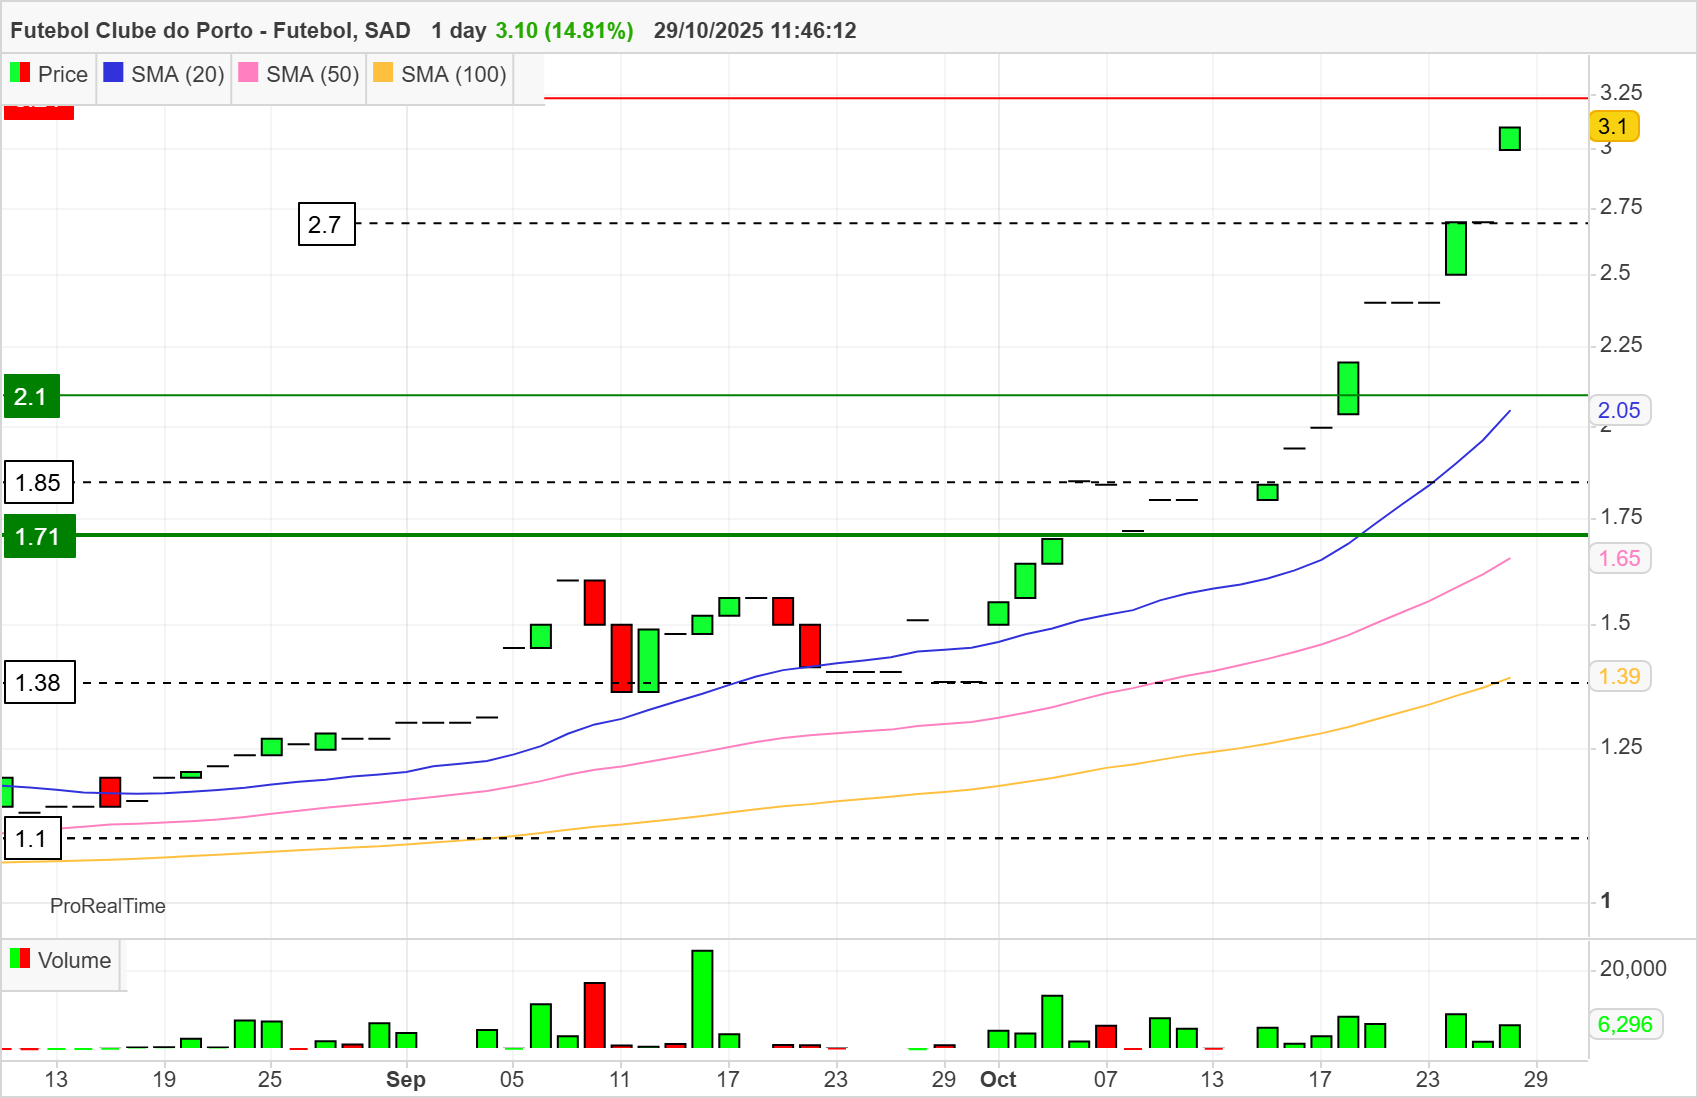Click the orange 1.39 SMA value tag
The width and height of the screenshot is (1698, 1098).
[1619, 676]
